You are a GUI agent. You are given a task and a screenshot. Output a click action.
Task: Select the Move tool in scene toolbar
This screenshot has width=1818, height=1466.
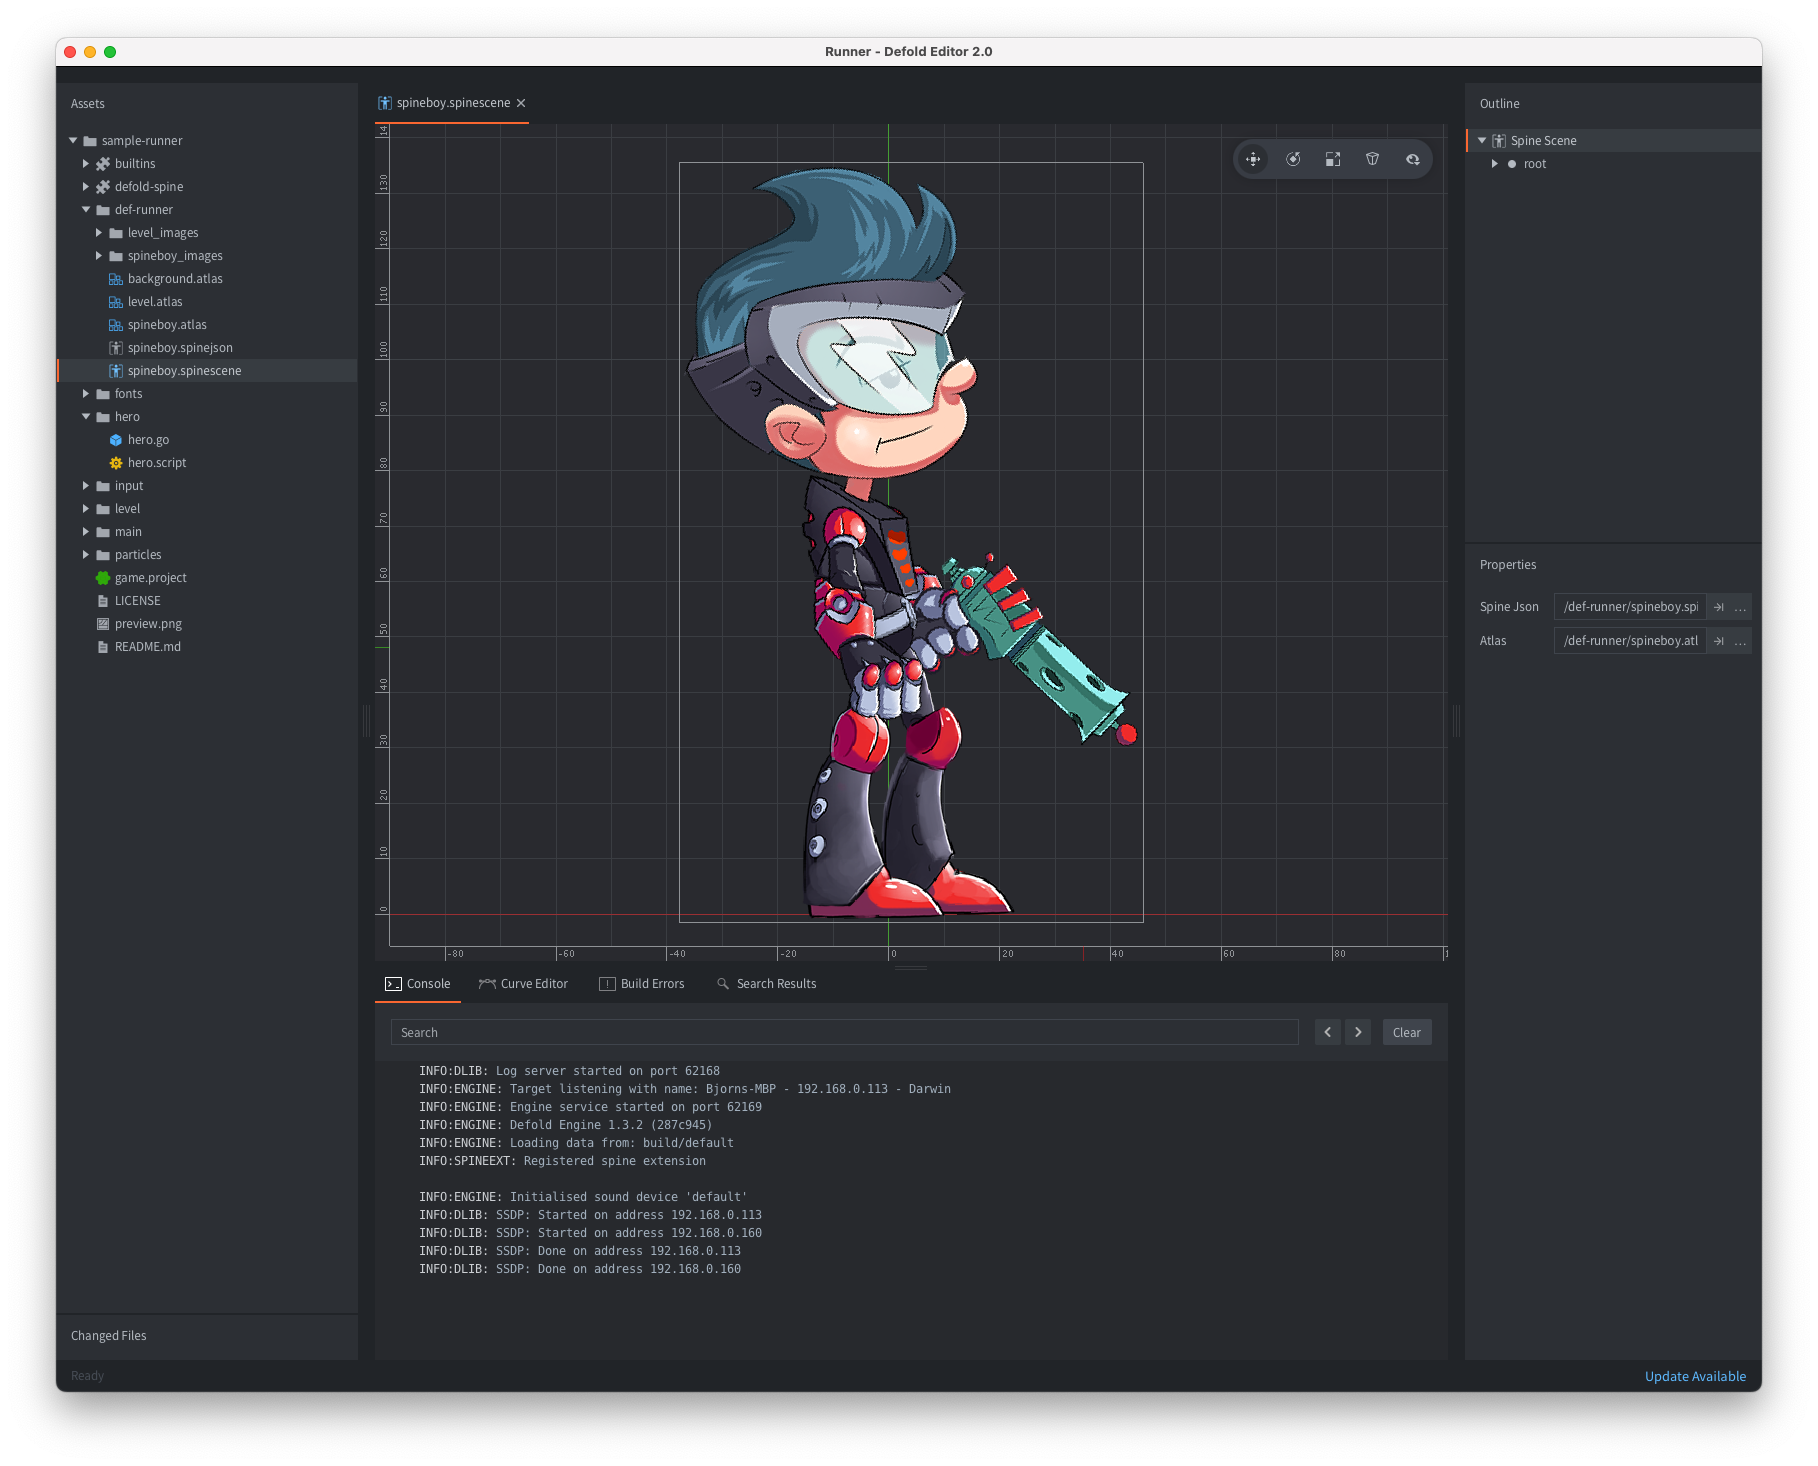pos(1253,159)
